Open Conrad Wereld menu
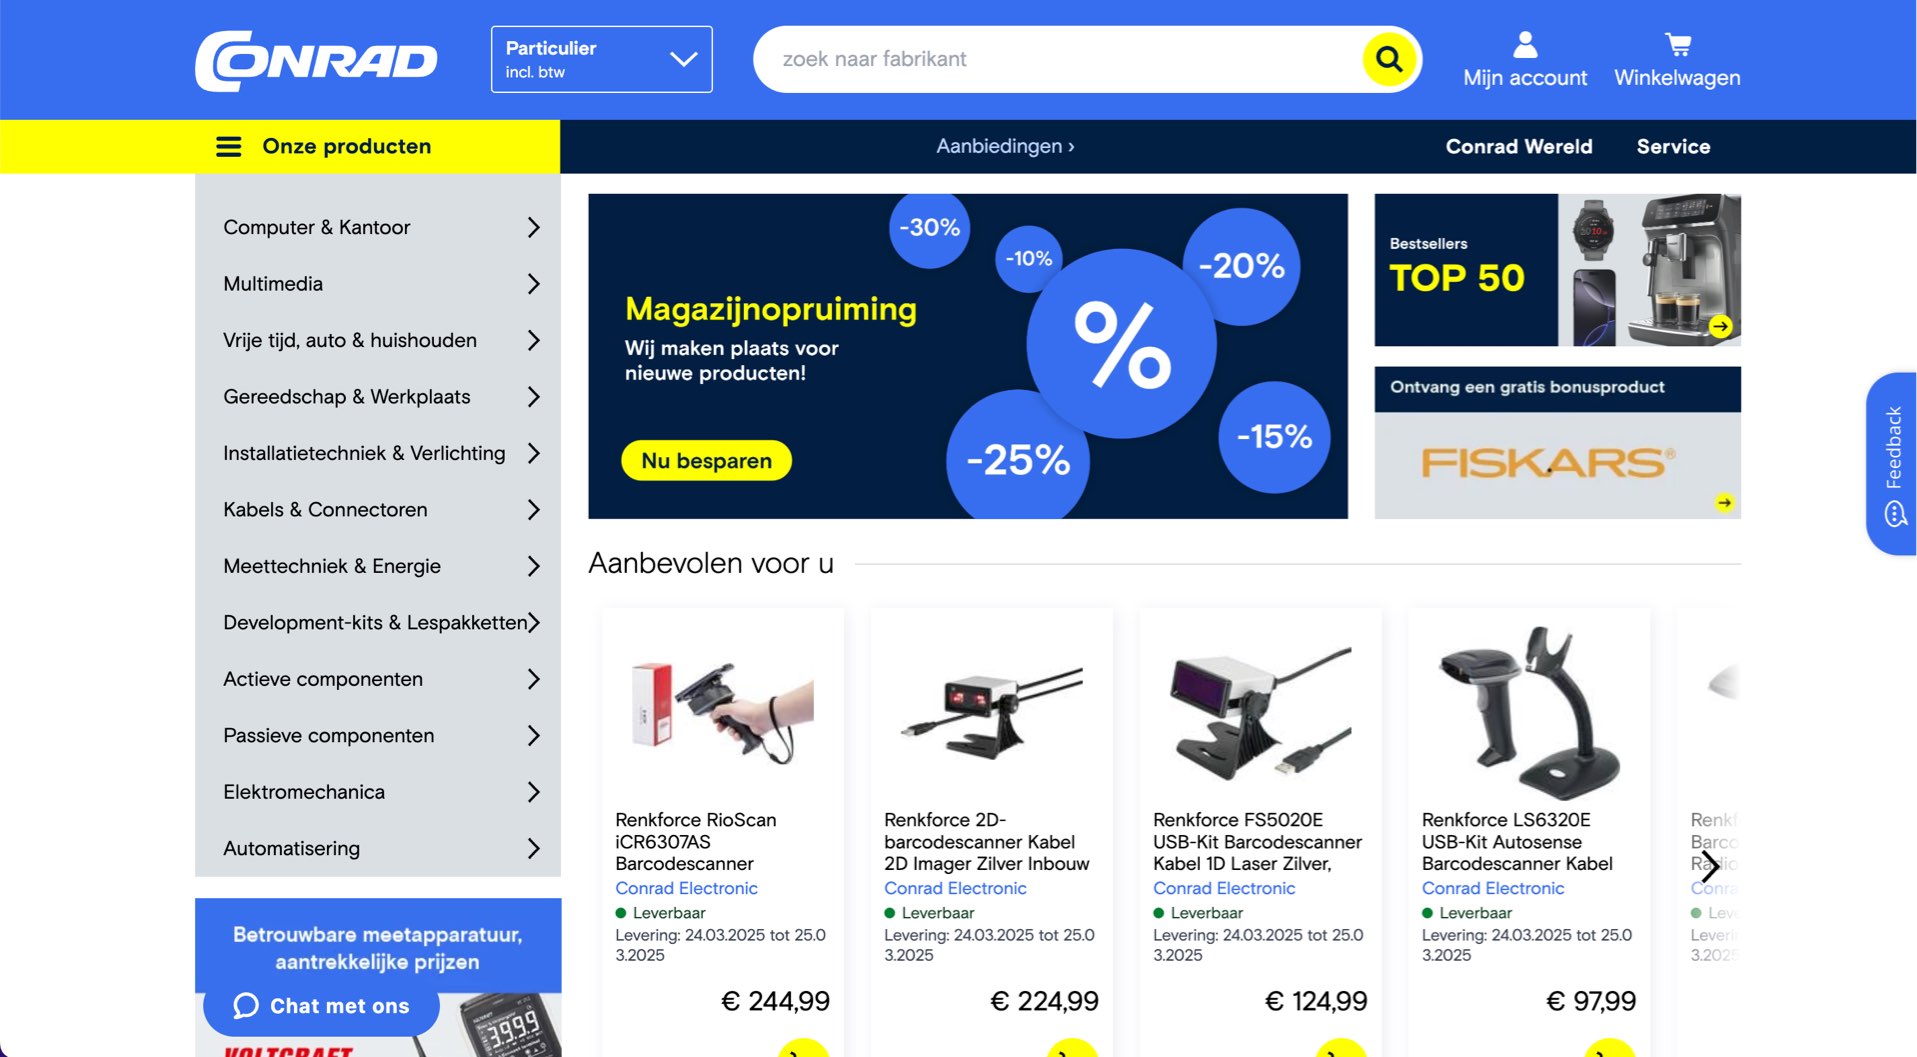This screenshot has height=1057, width=1917. click(x=1518, y=147)
